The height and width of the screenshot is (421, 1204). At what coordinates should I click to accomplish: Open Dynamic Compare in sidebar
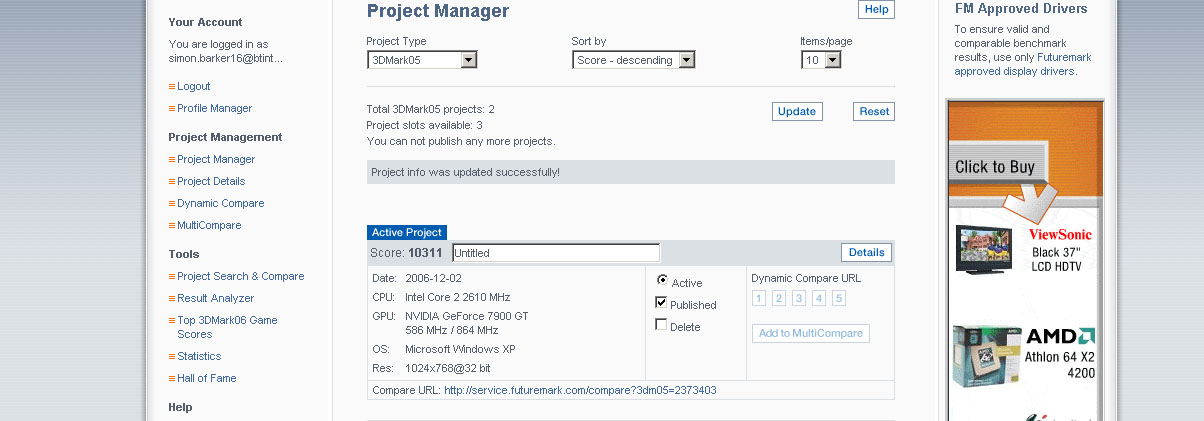[x=221, y=203]
